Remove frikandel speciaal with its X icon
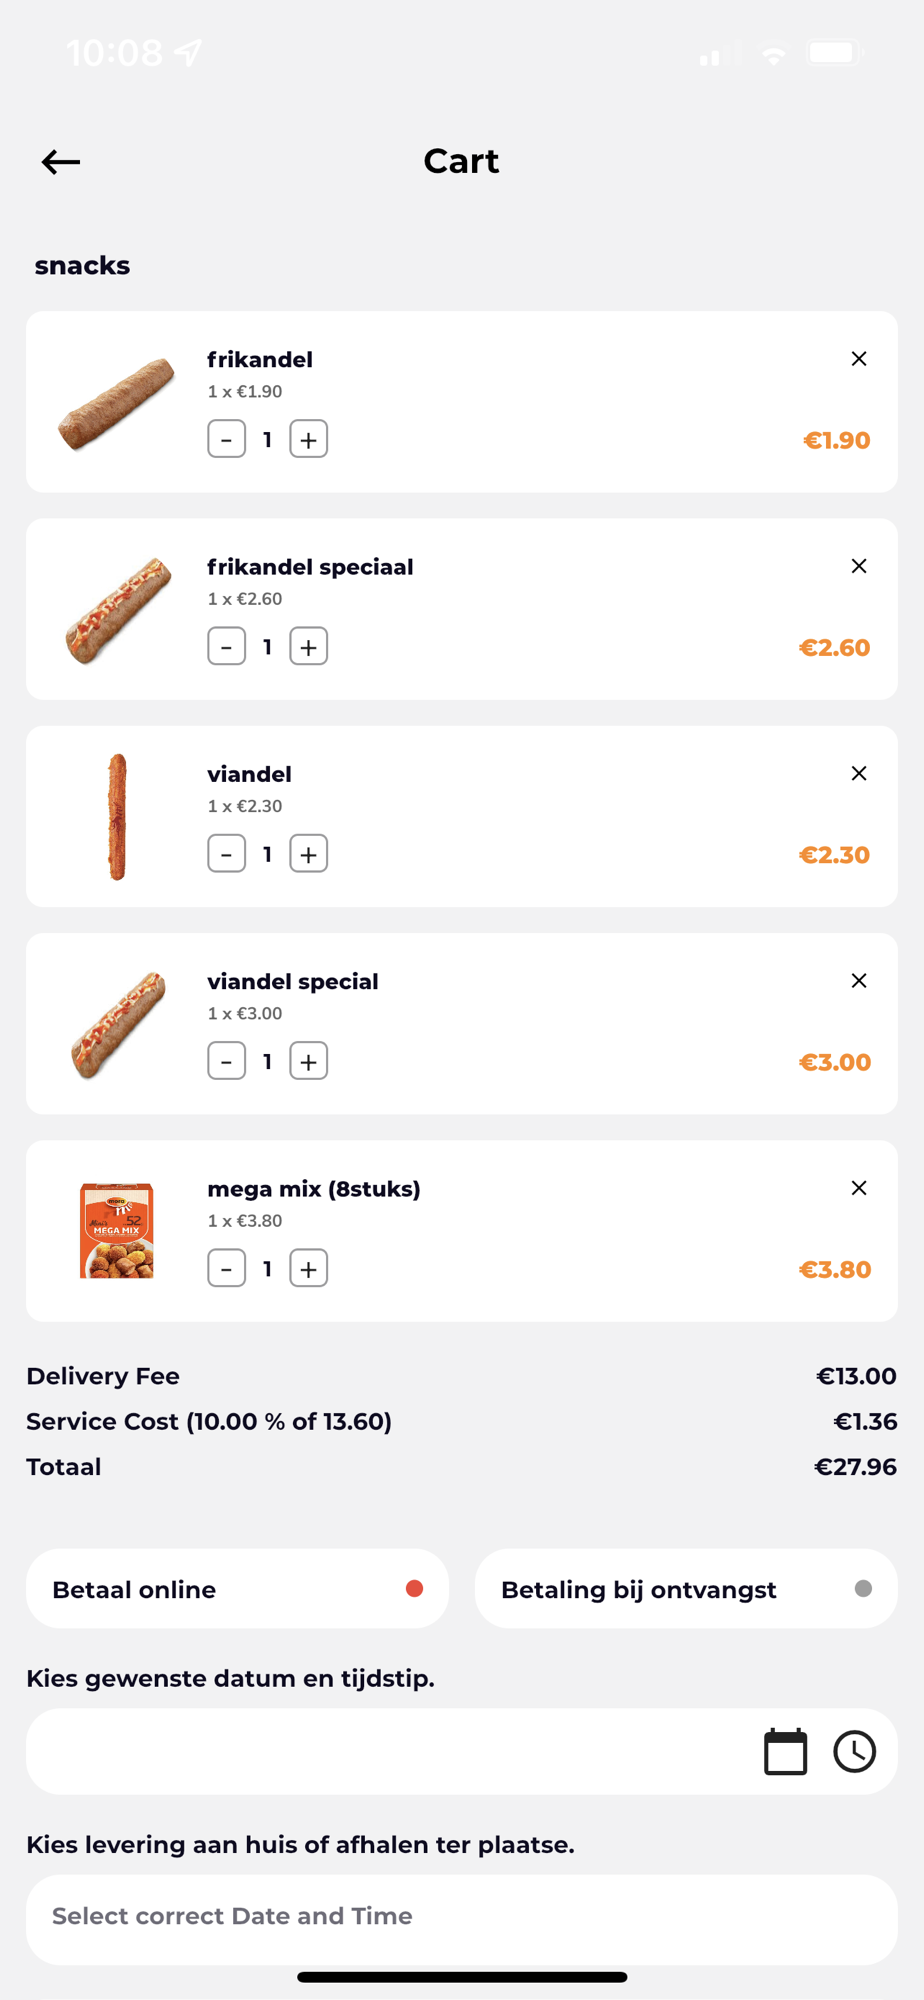924x2000 pixels. 858,566
